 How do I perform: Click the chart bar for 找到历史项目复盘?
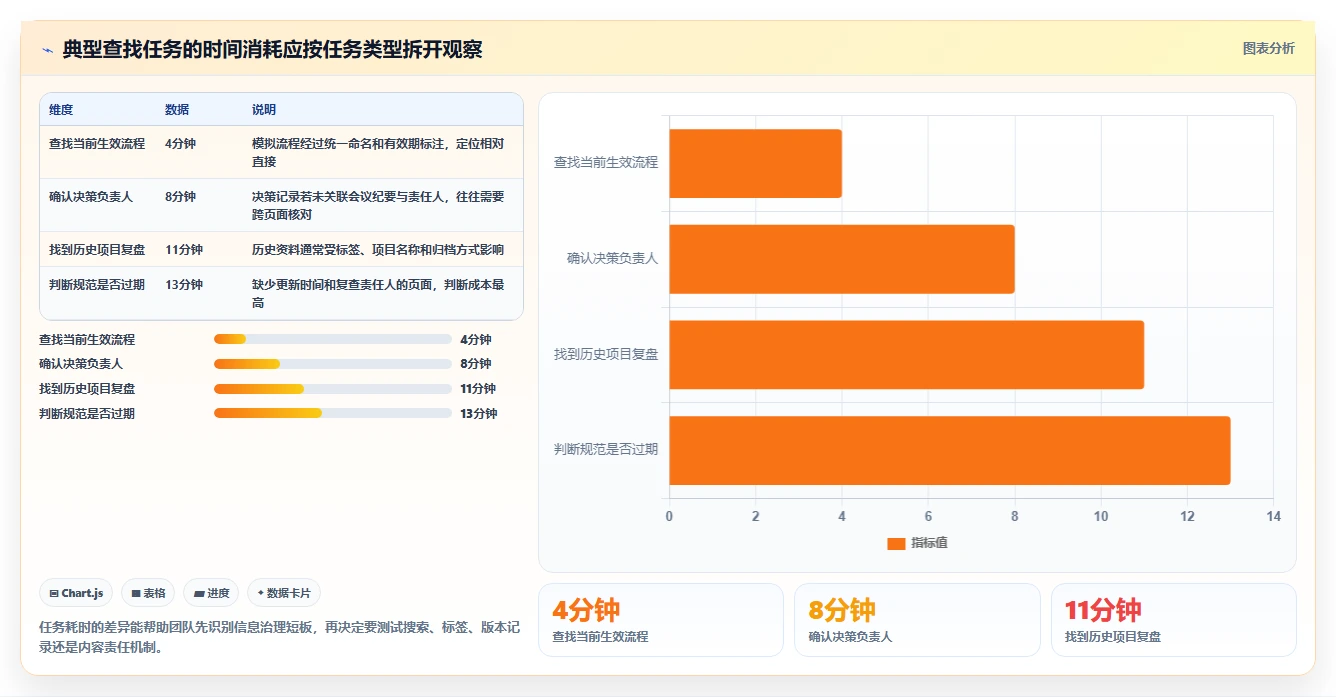906,354
